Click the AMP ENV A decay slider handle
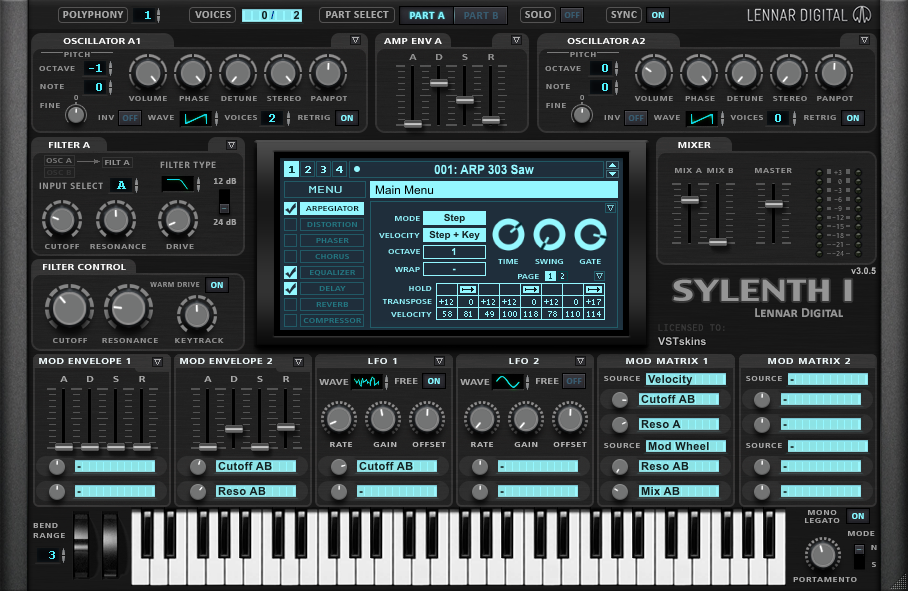Image resolution: width=908 pixels, height=591 pixels. click(439, 83)
